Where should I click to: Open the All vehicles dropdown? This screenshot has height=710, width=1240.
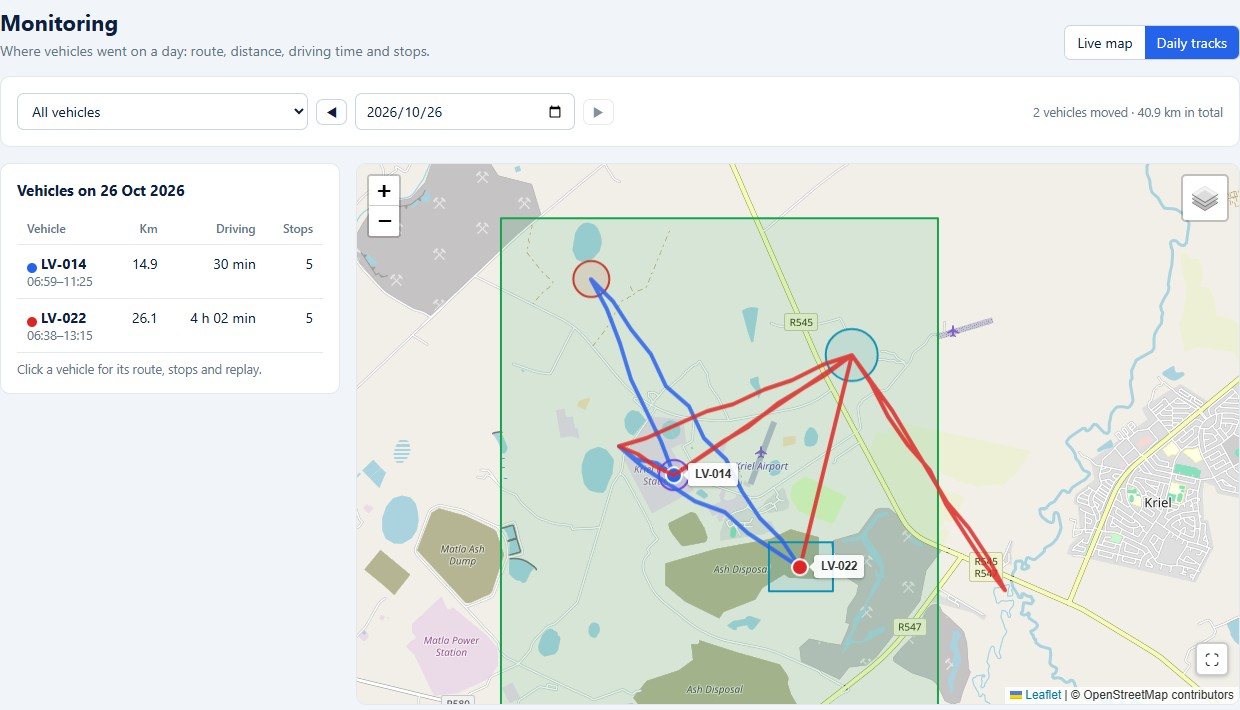click(162, 112)
